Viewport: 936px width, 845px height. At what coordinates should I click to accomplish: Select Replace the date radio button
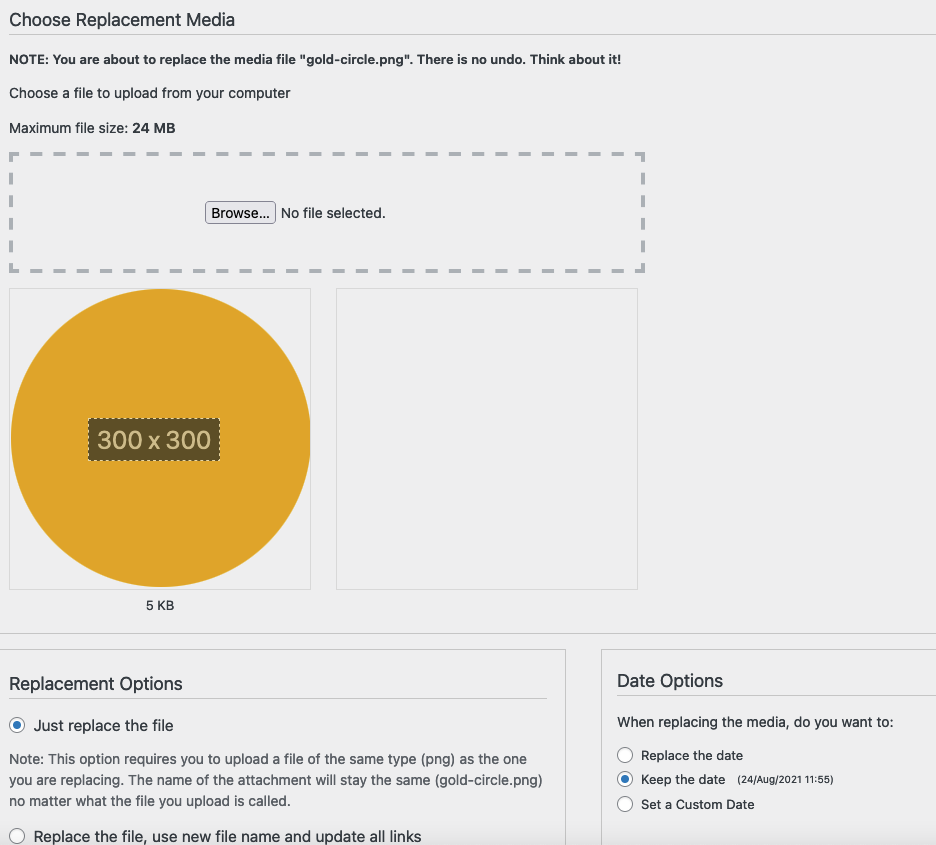[x=625, y=755]
